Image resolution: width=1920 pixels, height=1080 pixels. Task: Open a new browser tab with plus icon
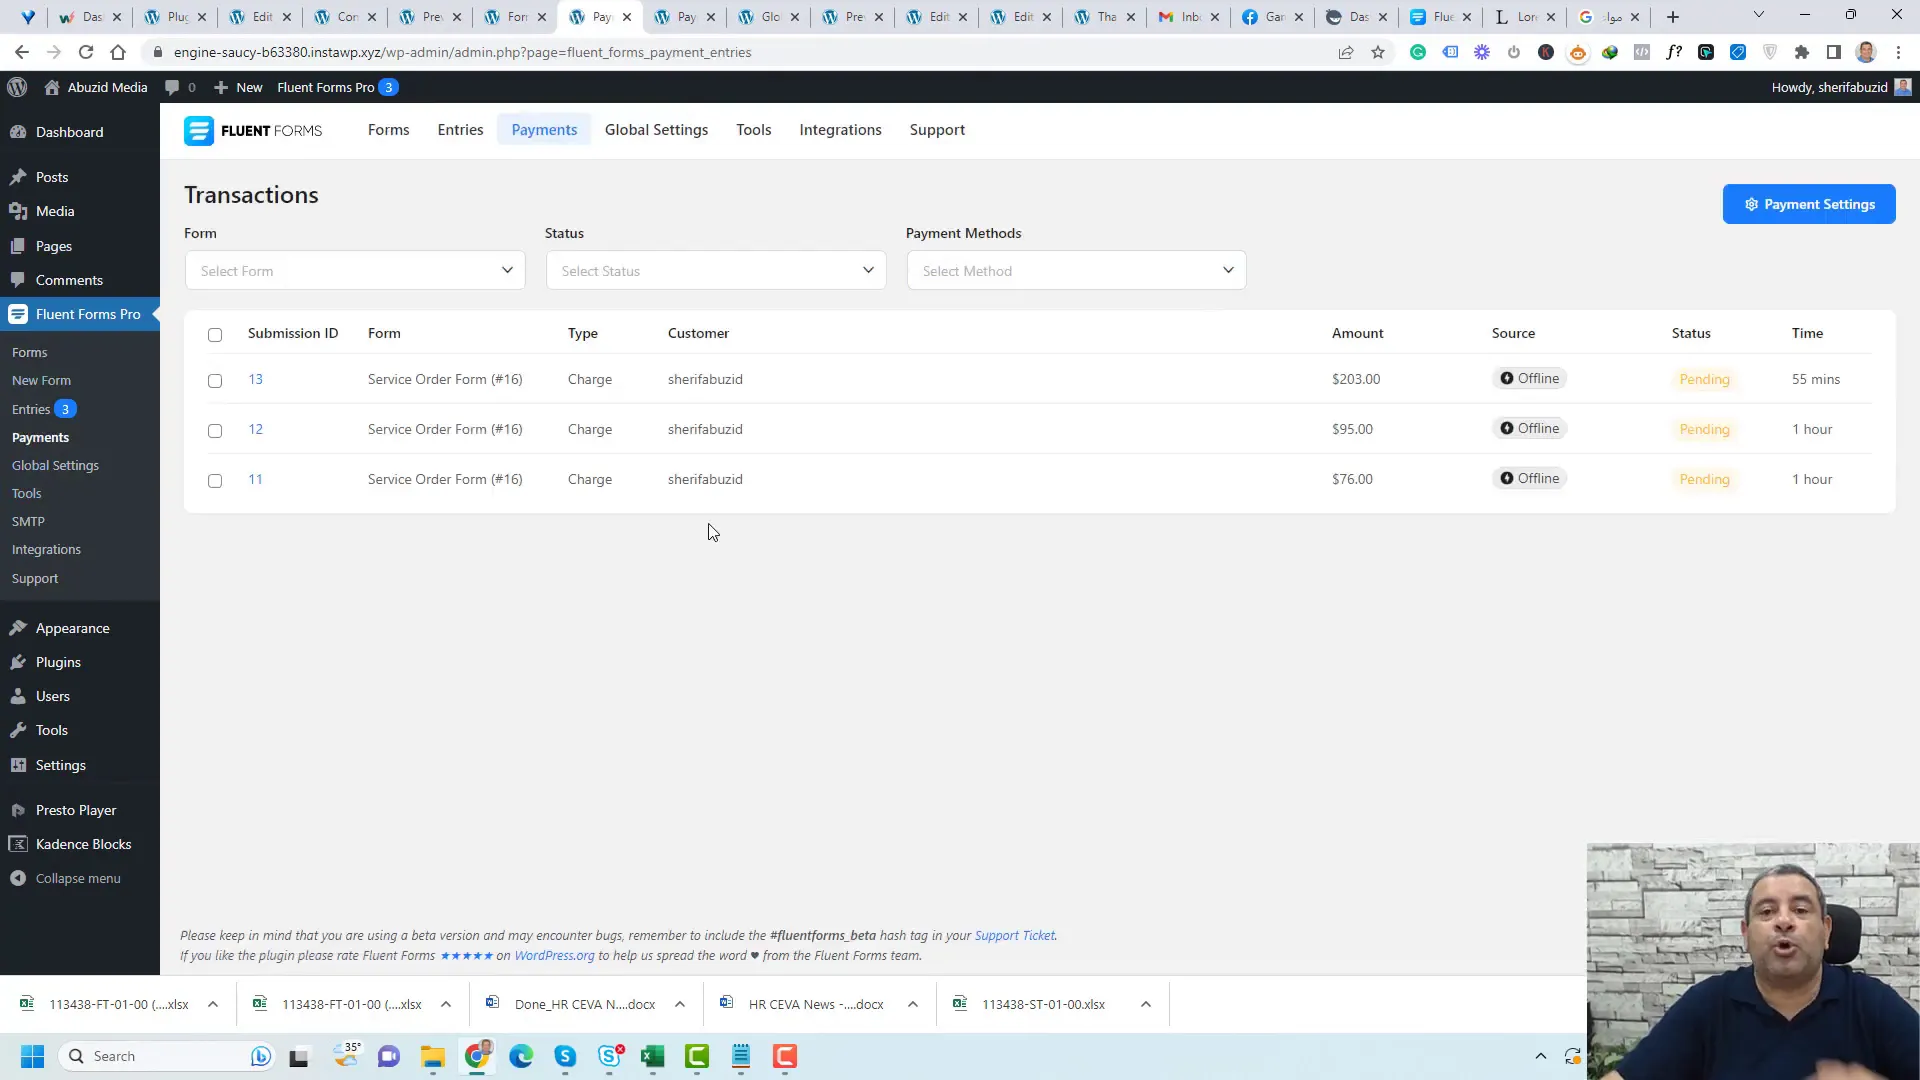(x=1673, y=17)
